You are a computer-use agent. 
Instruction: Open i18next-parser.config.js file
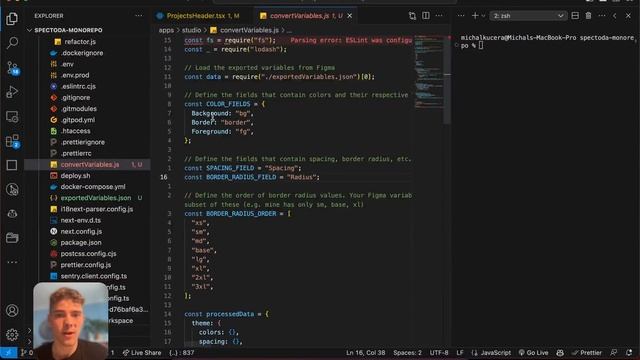pos(97,209)
